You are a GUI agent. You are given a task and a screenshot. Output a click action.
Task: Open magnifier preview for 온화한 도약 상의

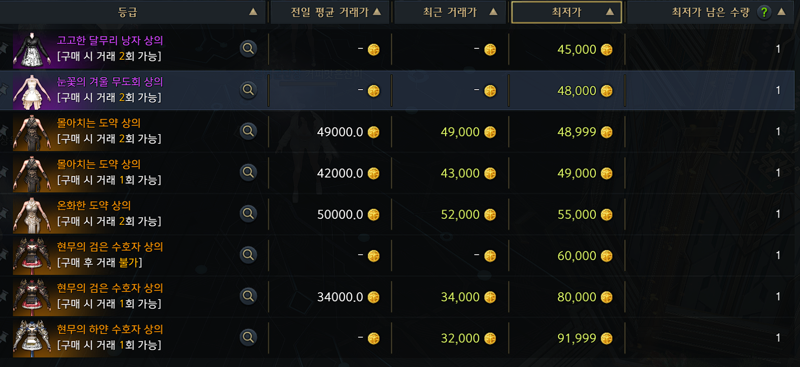[x=248, y=213]
